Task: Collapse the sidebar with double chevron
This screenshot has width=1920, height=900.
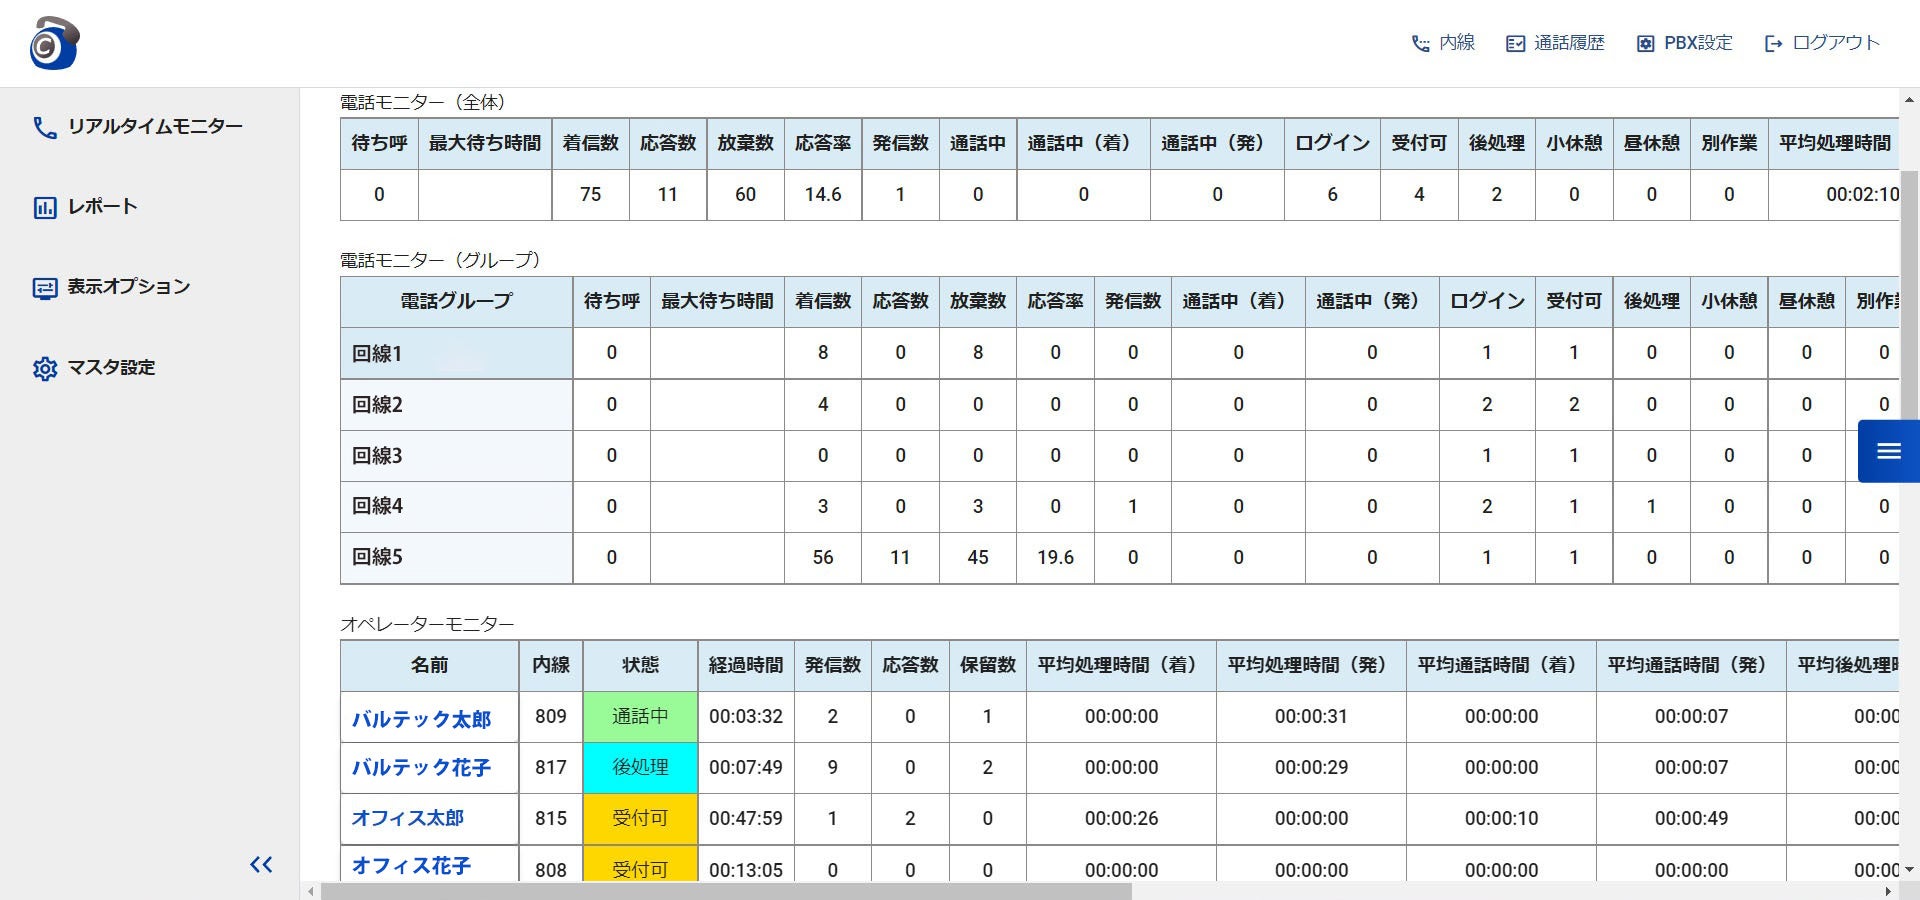Action: 261,864
